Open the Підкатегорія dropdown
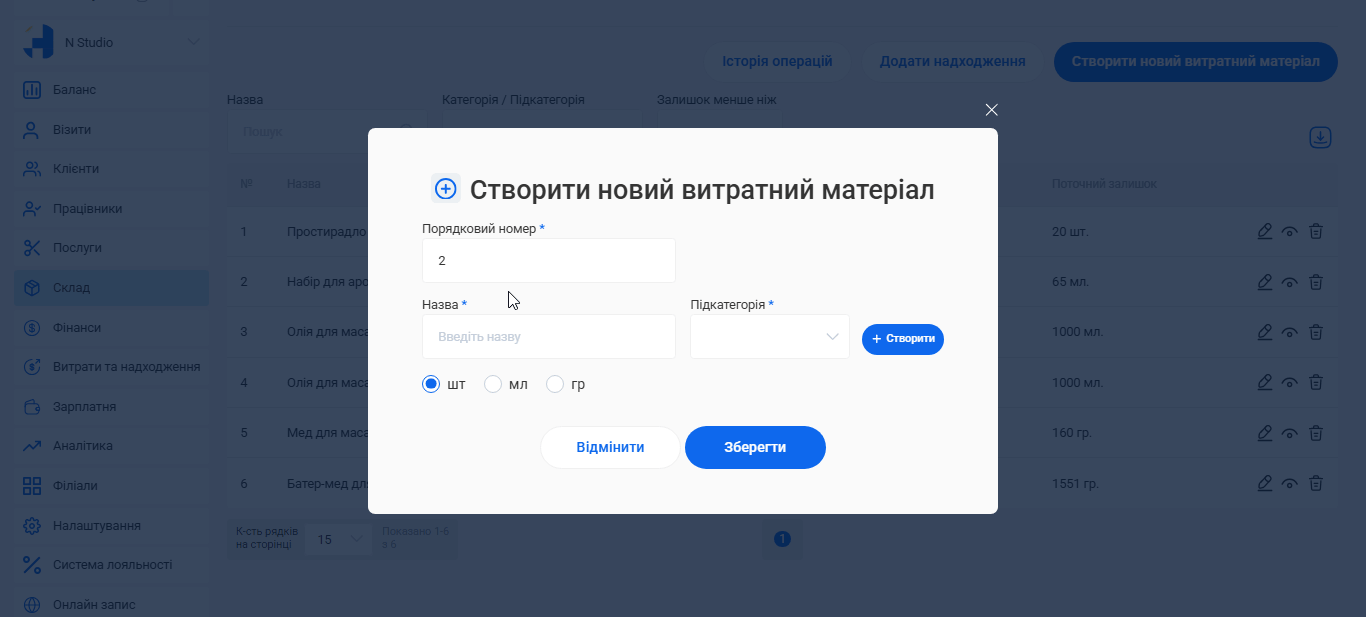1366x617 pixels. point(768,336)
